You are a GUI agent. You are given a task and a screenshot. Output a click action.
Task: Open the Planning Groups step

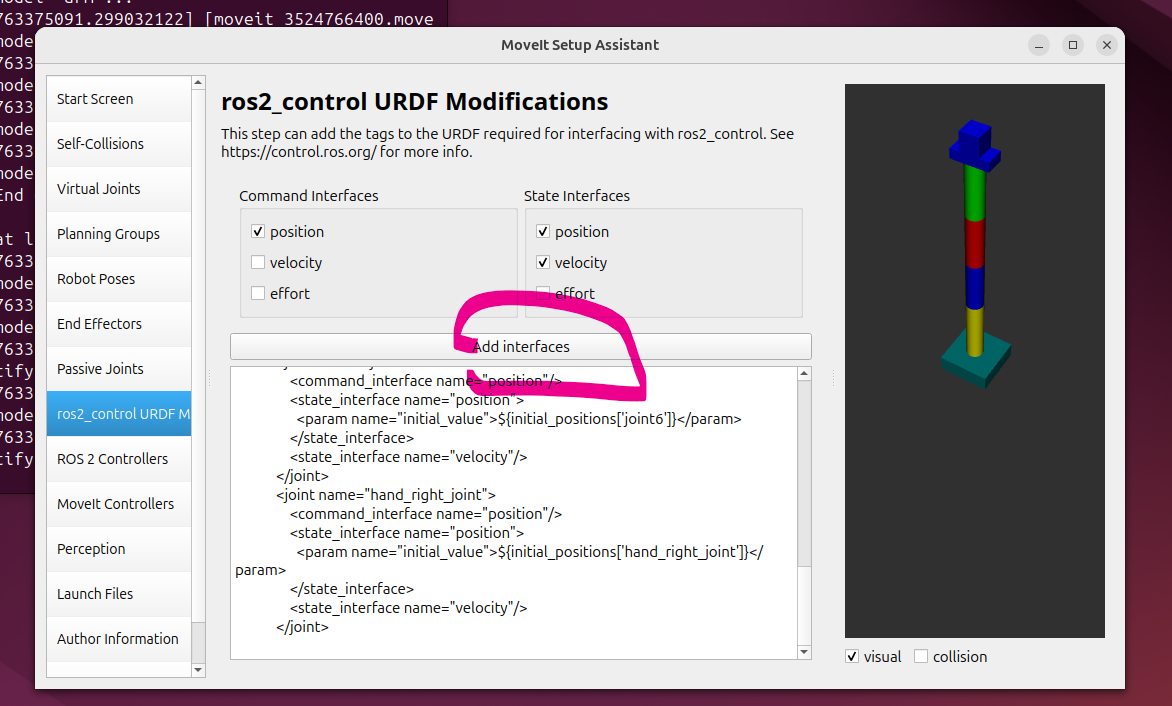coord(119,234)
